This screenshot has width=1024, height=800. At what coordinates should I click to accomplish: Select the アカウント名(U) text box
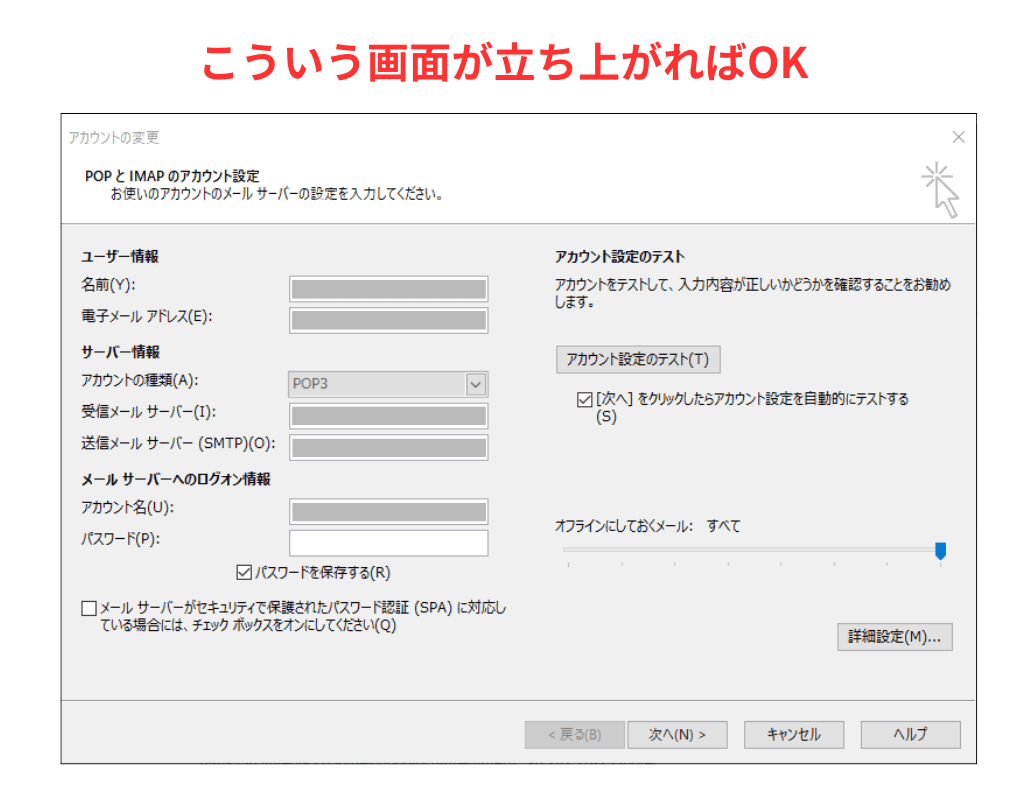pos(388,512)
